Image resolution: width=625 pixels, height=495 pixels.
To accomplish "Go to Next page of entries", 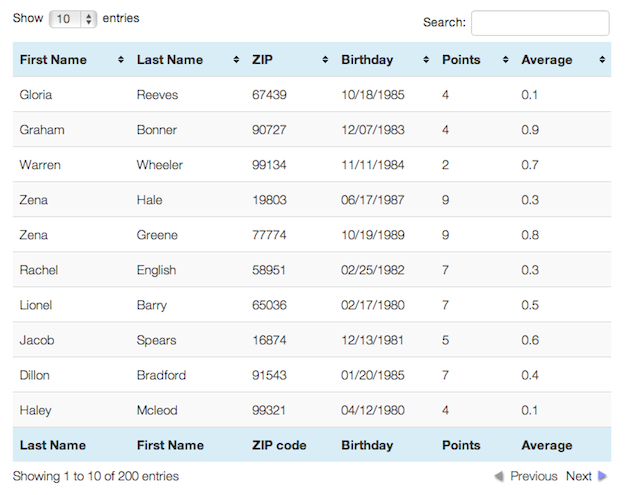I will (x=579, y=477).
